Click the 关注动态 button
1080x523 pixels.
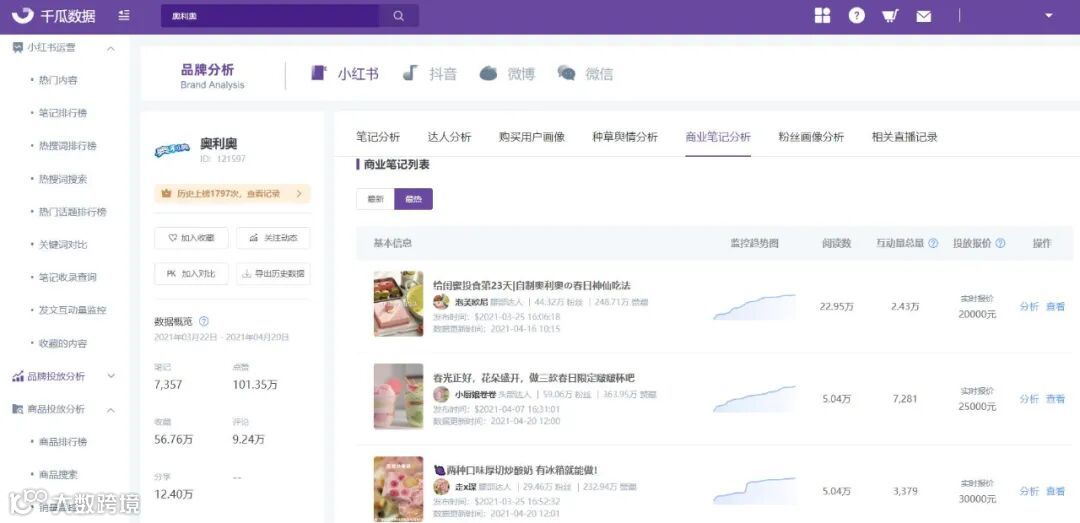click(273, 238)
